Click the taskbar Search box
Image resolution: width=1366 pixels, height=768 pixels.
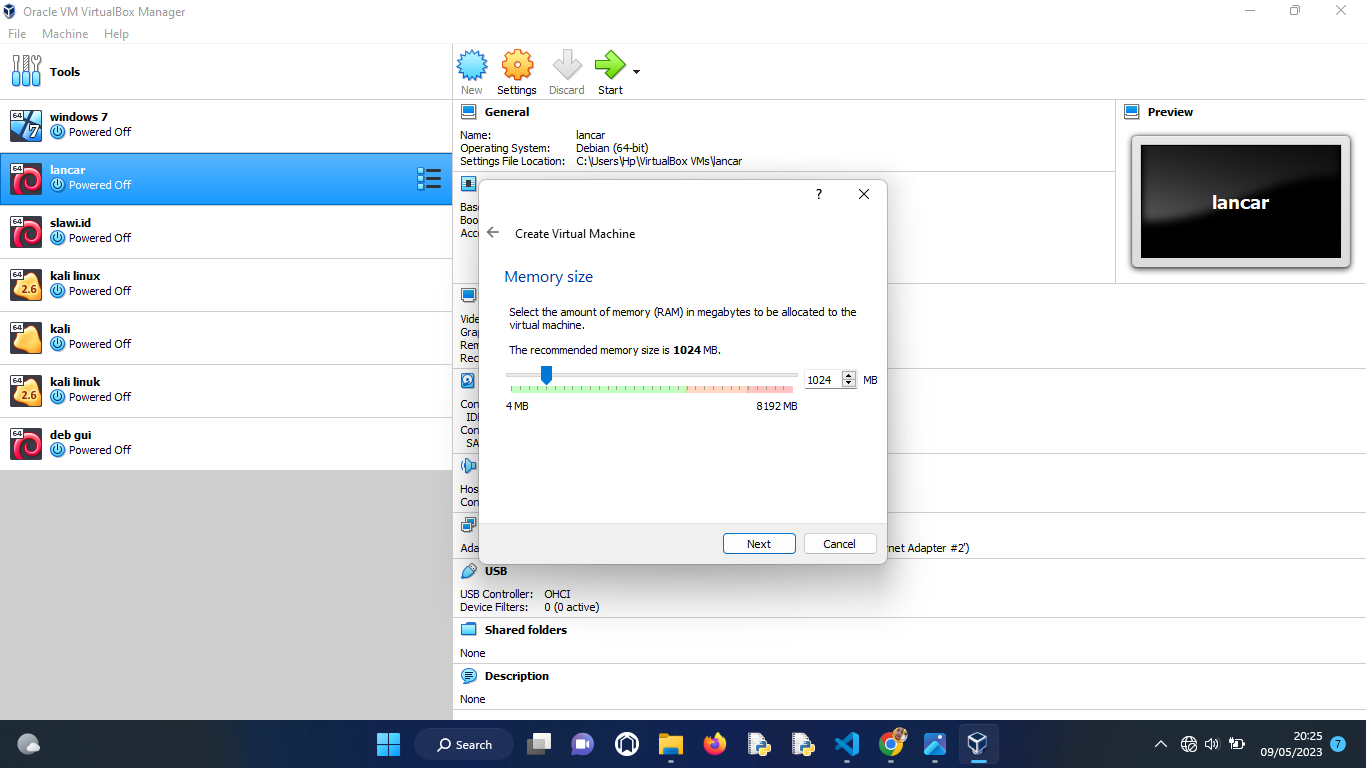tap(465, 744)
